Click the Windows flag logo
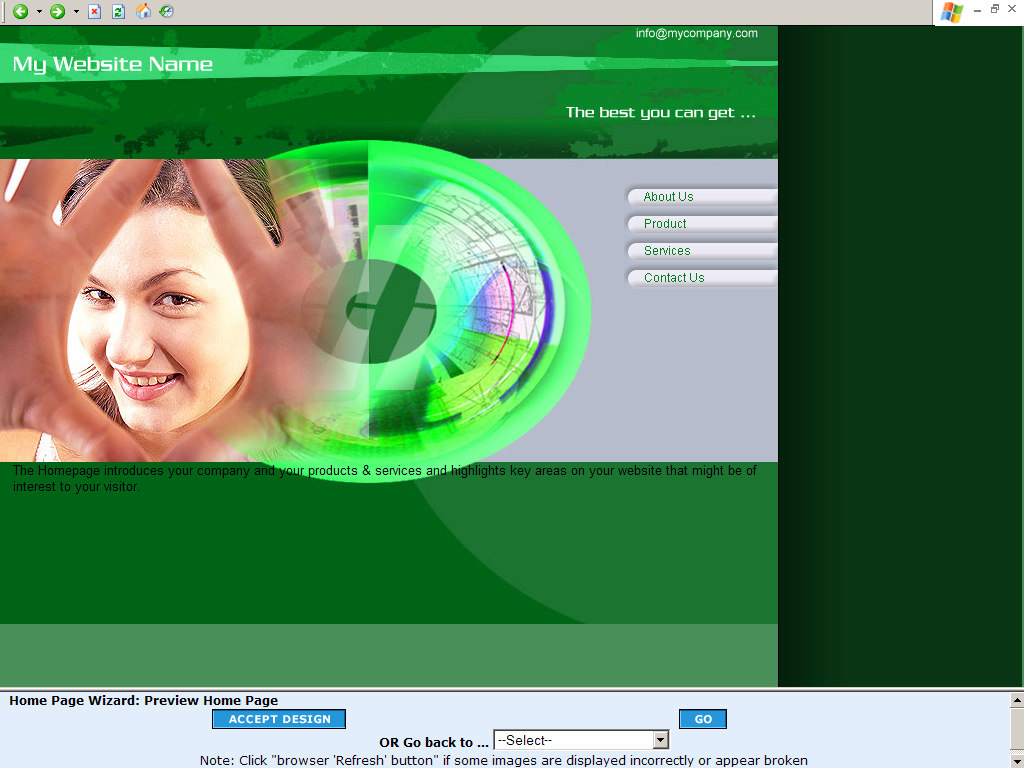The image size is (1024, 768). (952, 12)
